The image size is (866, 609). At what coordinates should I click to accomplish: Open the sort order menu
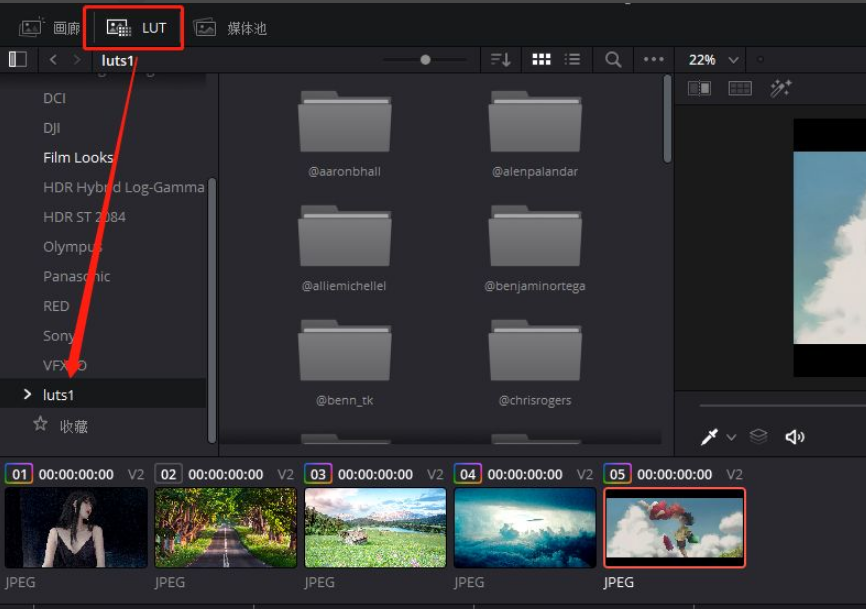[x=500, y=60]
